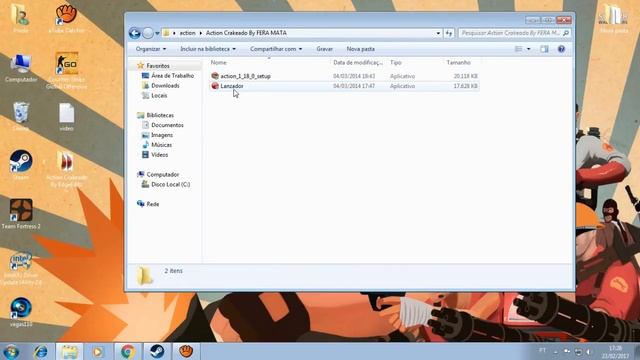640x360 pixels.
Task: Select Favoritos in navigation pane
Action: pos(158,66)
